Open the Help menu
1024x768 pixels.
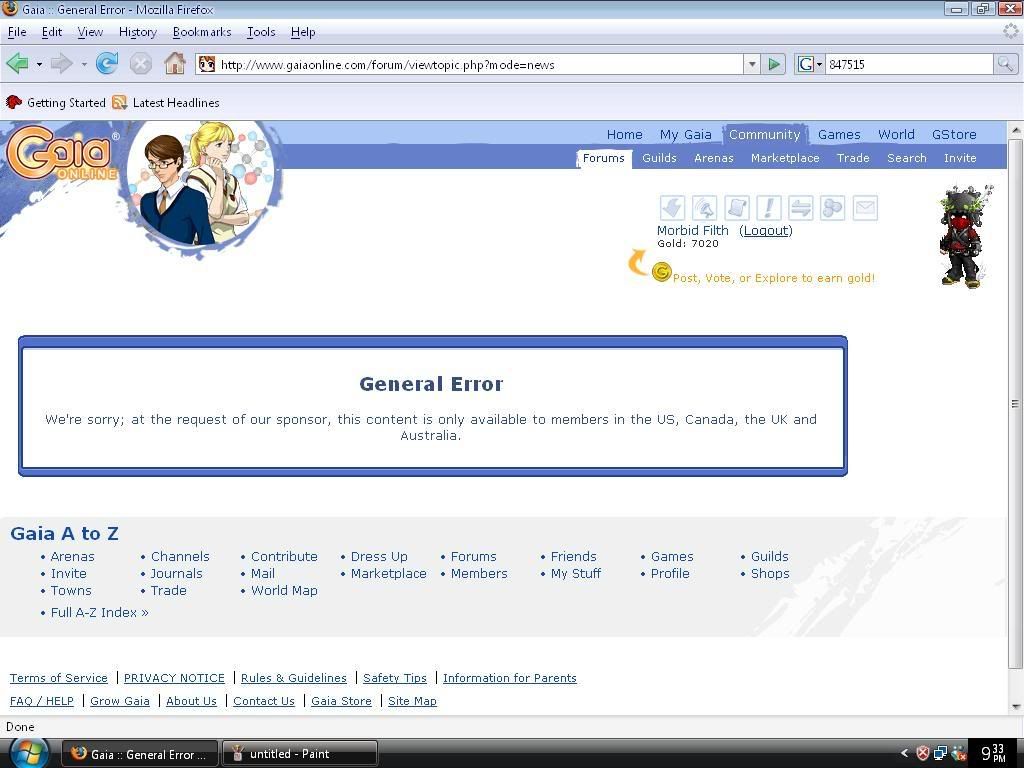click(x=303, y=32)
